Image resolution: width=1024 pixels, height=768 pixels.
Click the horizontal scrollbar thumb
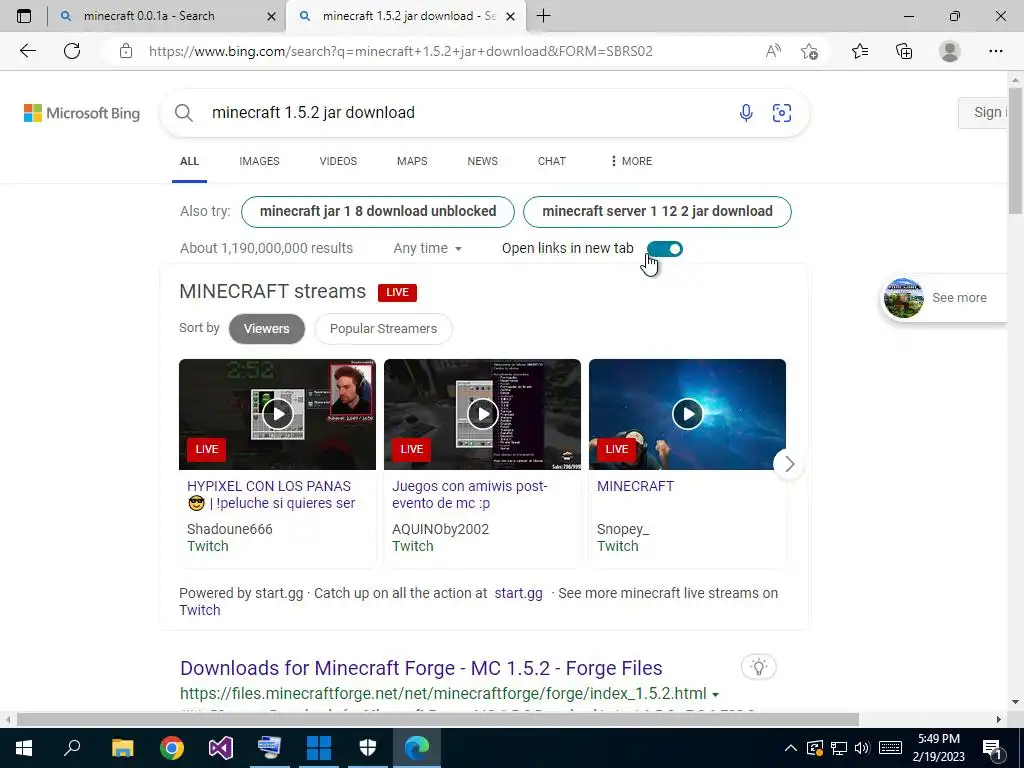(437, 720)
